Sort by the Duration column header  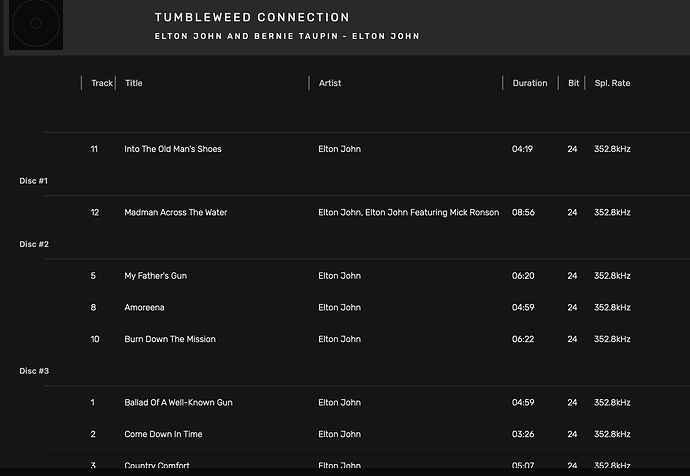click(x=530, y=83)
